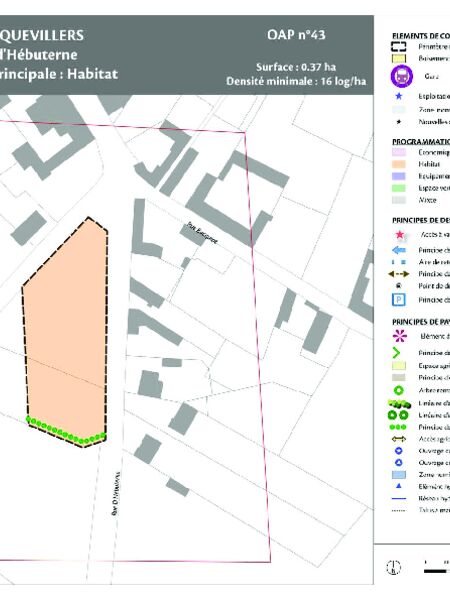Click the purple train station (Gare) icon
450x600 pixels.
tap(401, 76)
